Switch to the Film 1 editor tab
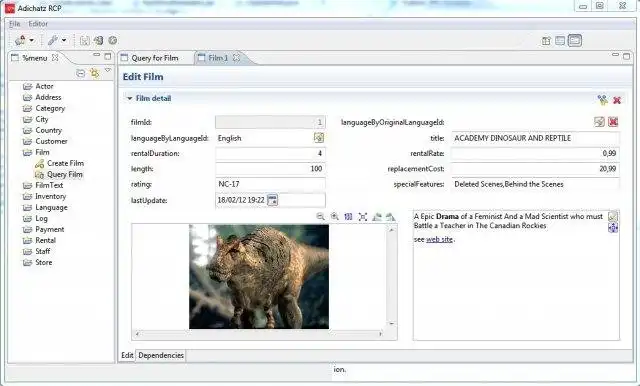This screenshot has width=640, height=386. [x=218, y=58]
